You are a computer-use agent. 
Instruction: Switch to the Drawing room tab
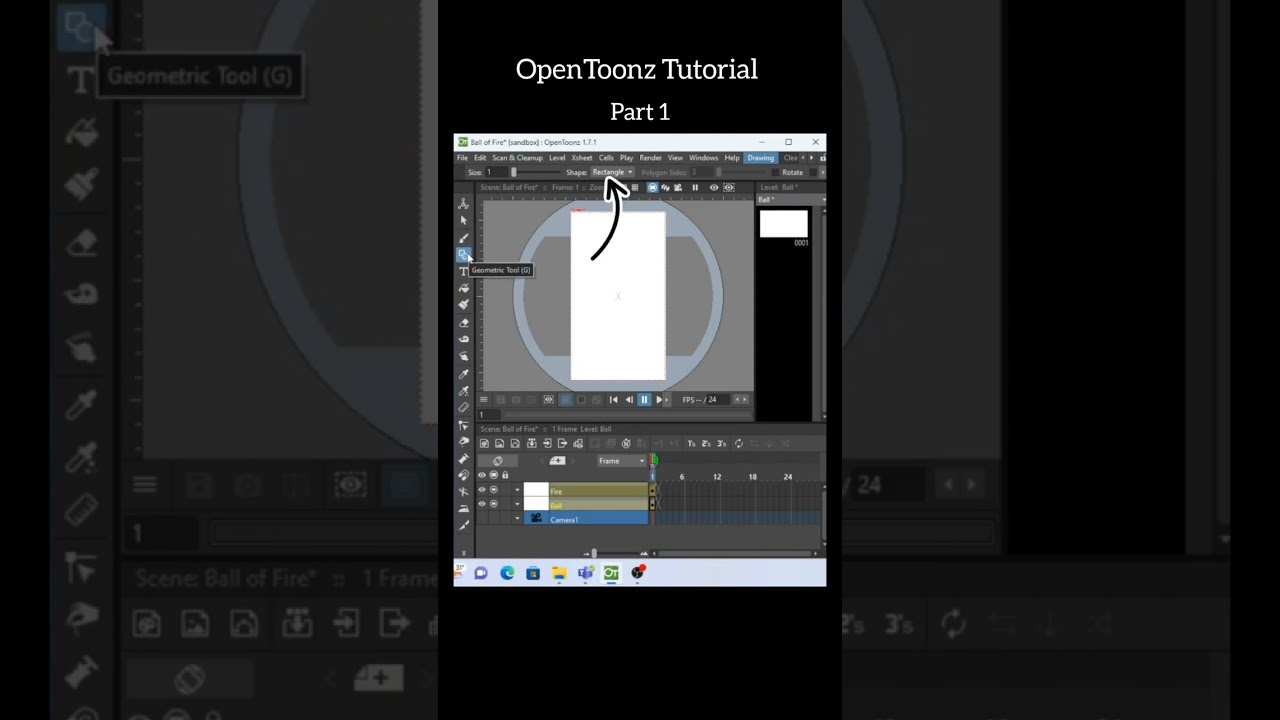761,158
